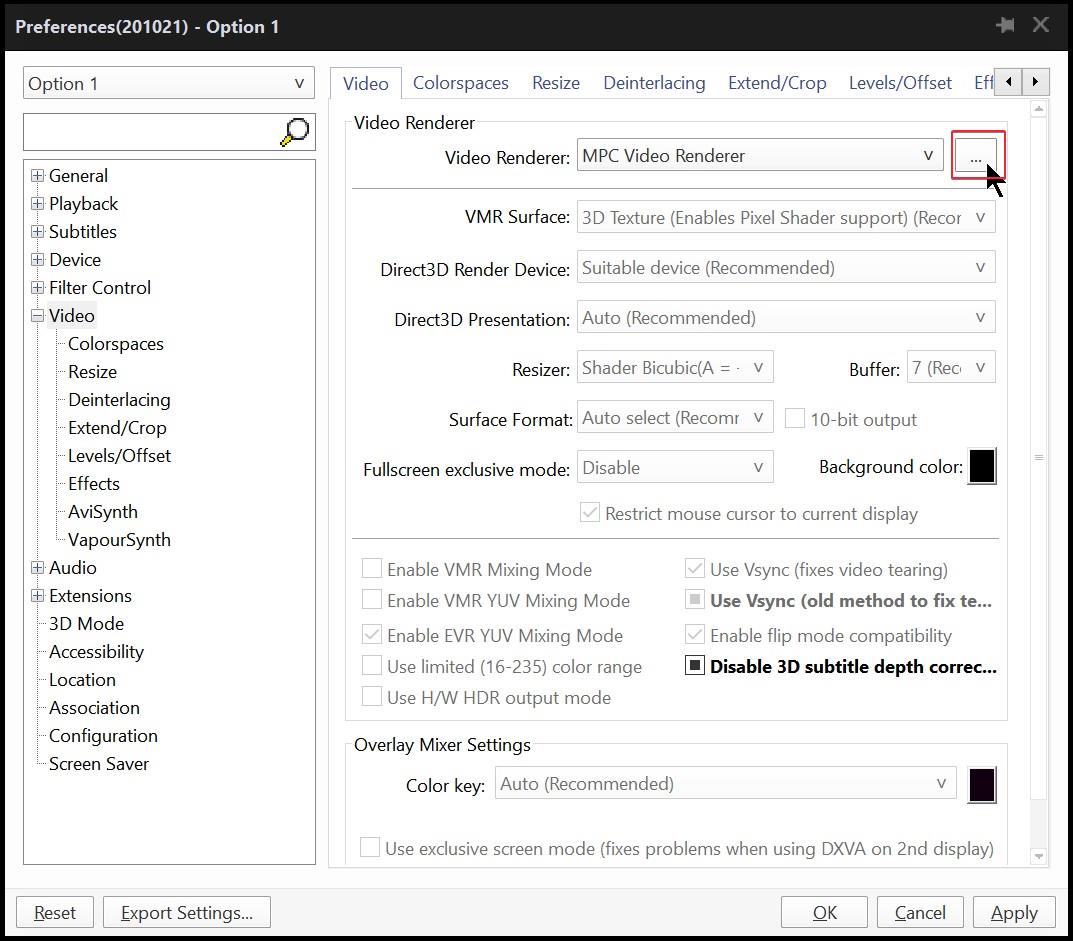Open the Buffer dropdown
Screen dimensions: 1073x941
tap(951, 368)
